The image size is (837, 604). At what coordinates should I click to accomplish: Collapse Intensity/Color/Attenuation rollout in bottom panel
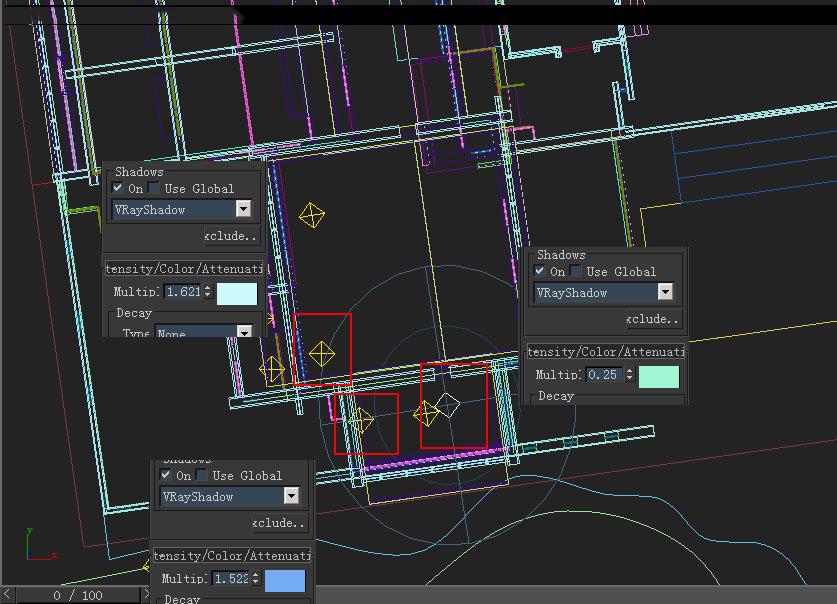232,555
